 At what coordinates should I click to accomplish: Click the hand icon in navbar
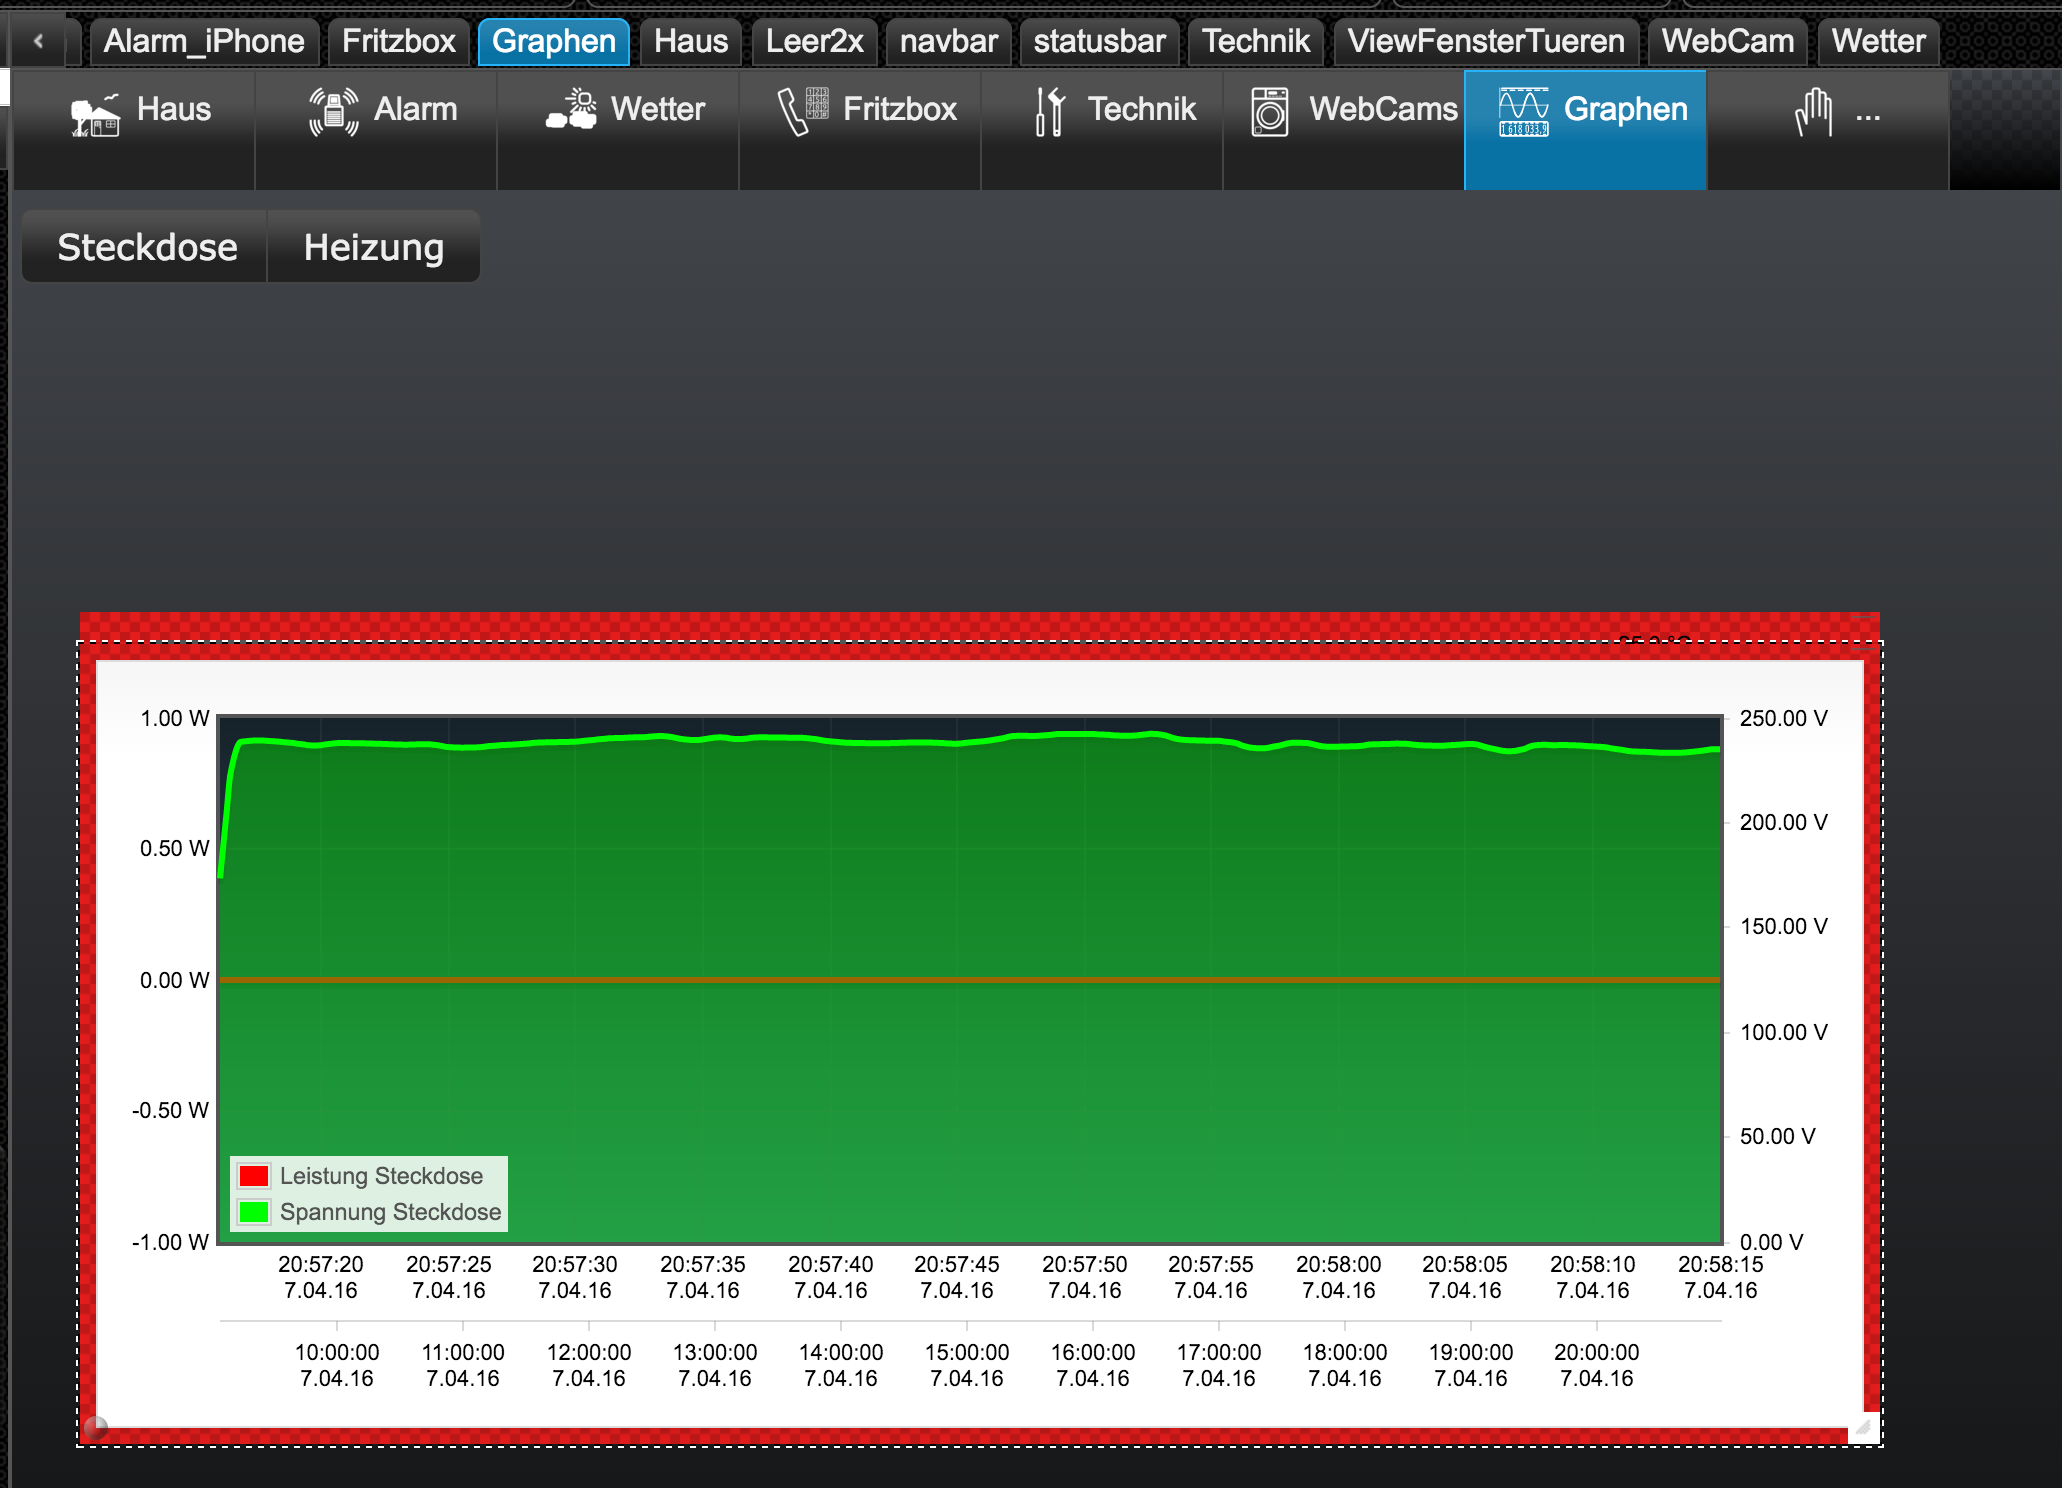point(1813,111)
